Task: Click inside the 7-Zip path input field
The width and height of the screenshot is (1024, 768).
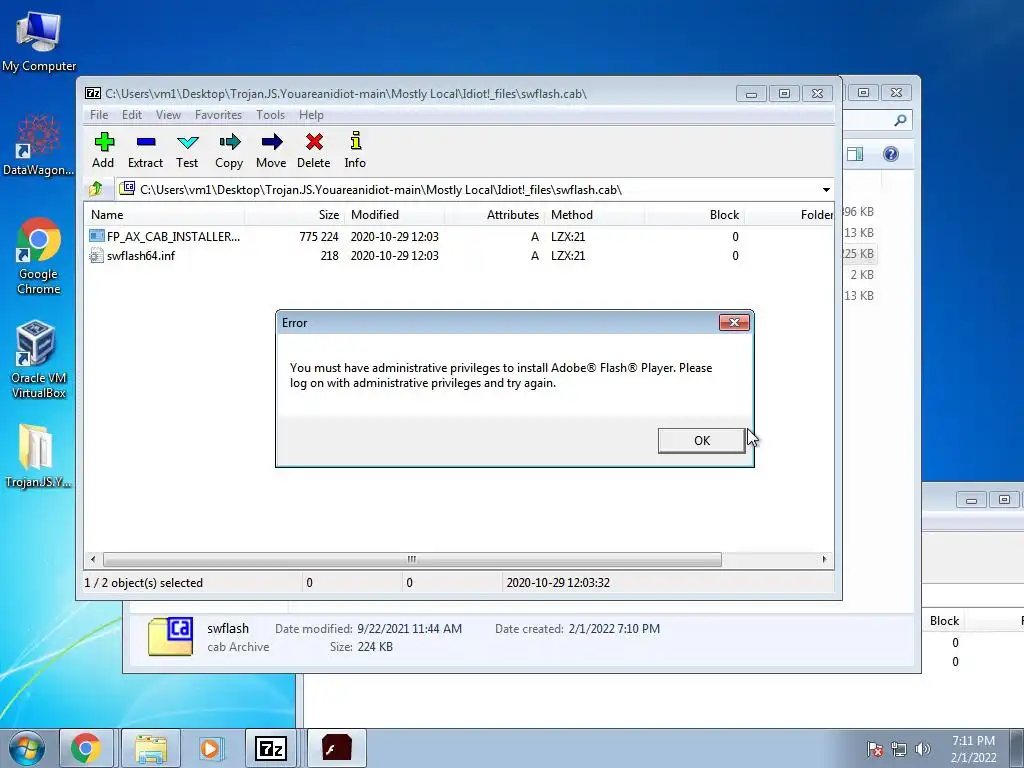Action: coord(468,189)
